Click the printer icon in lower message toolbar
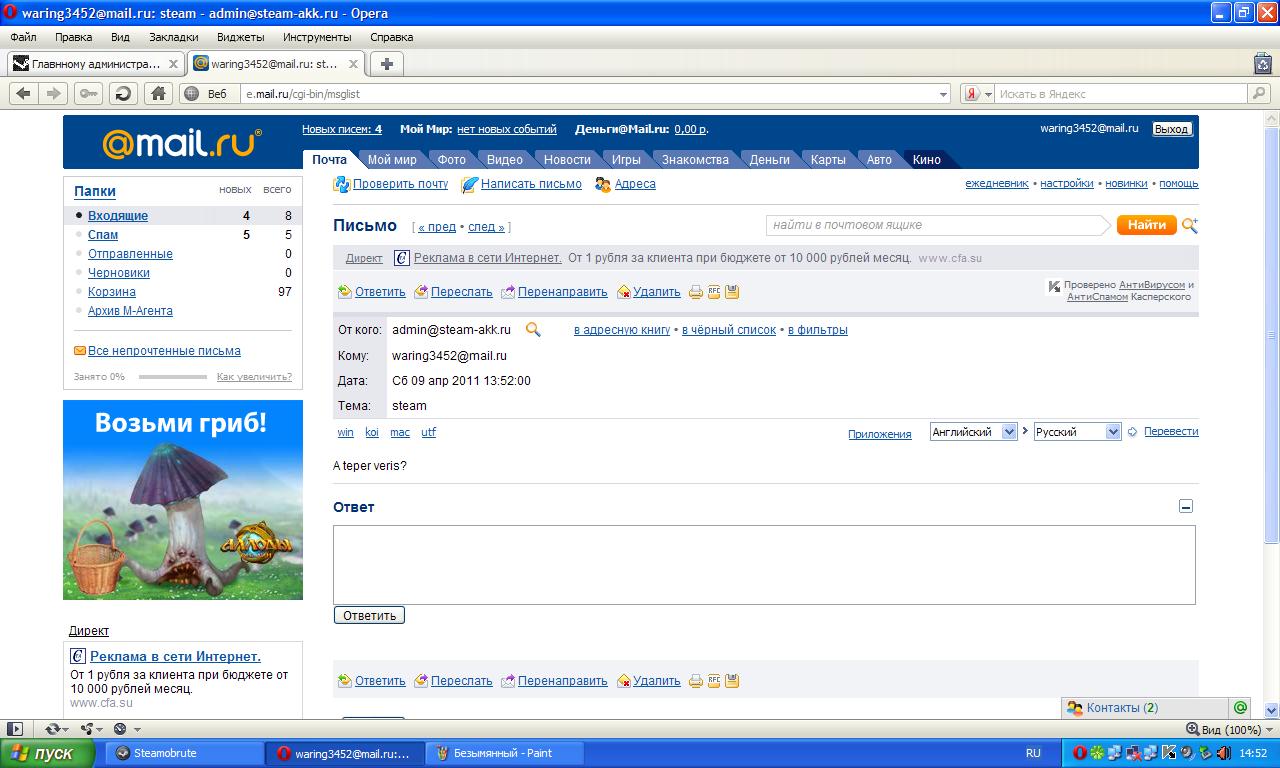 696,681
